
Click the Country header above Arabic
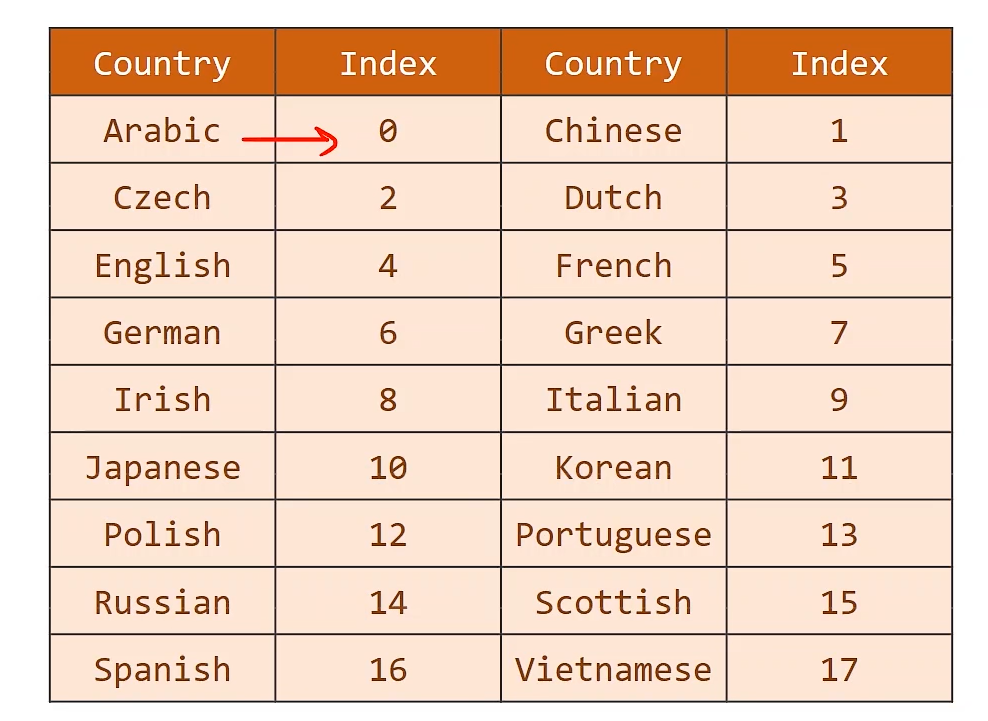pyautogui.click(x=162, y=64)
